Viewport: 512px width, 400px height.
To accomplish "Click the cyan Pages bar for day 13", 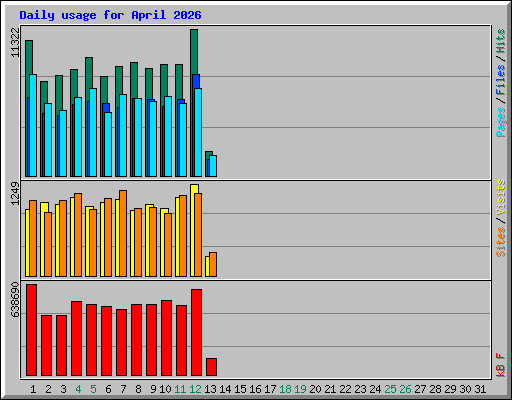I will pos(213,166).
